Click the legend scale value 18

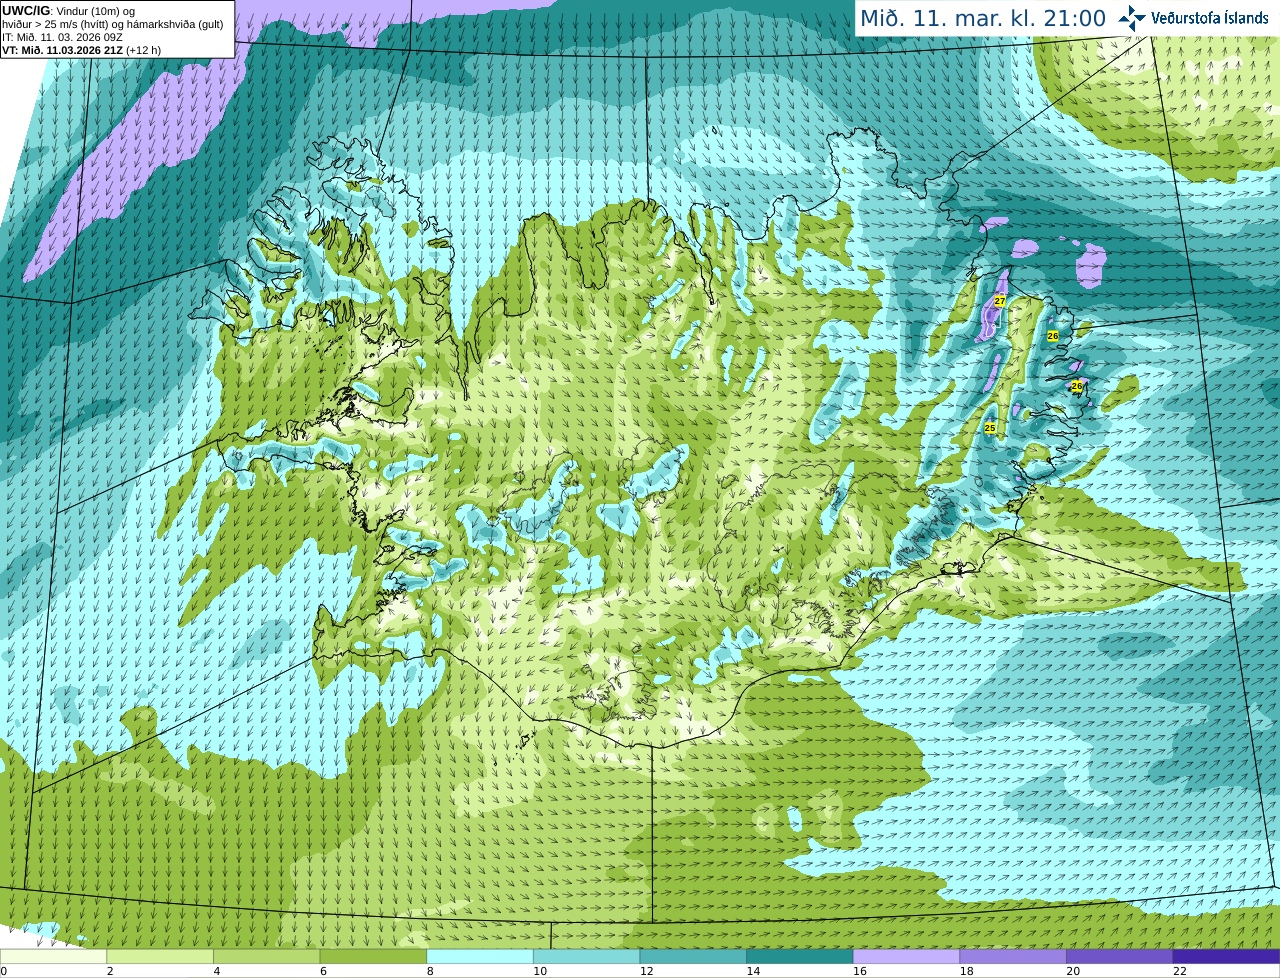click(966, 971)
